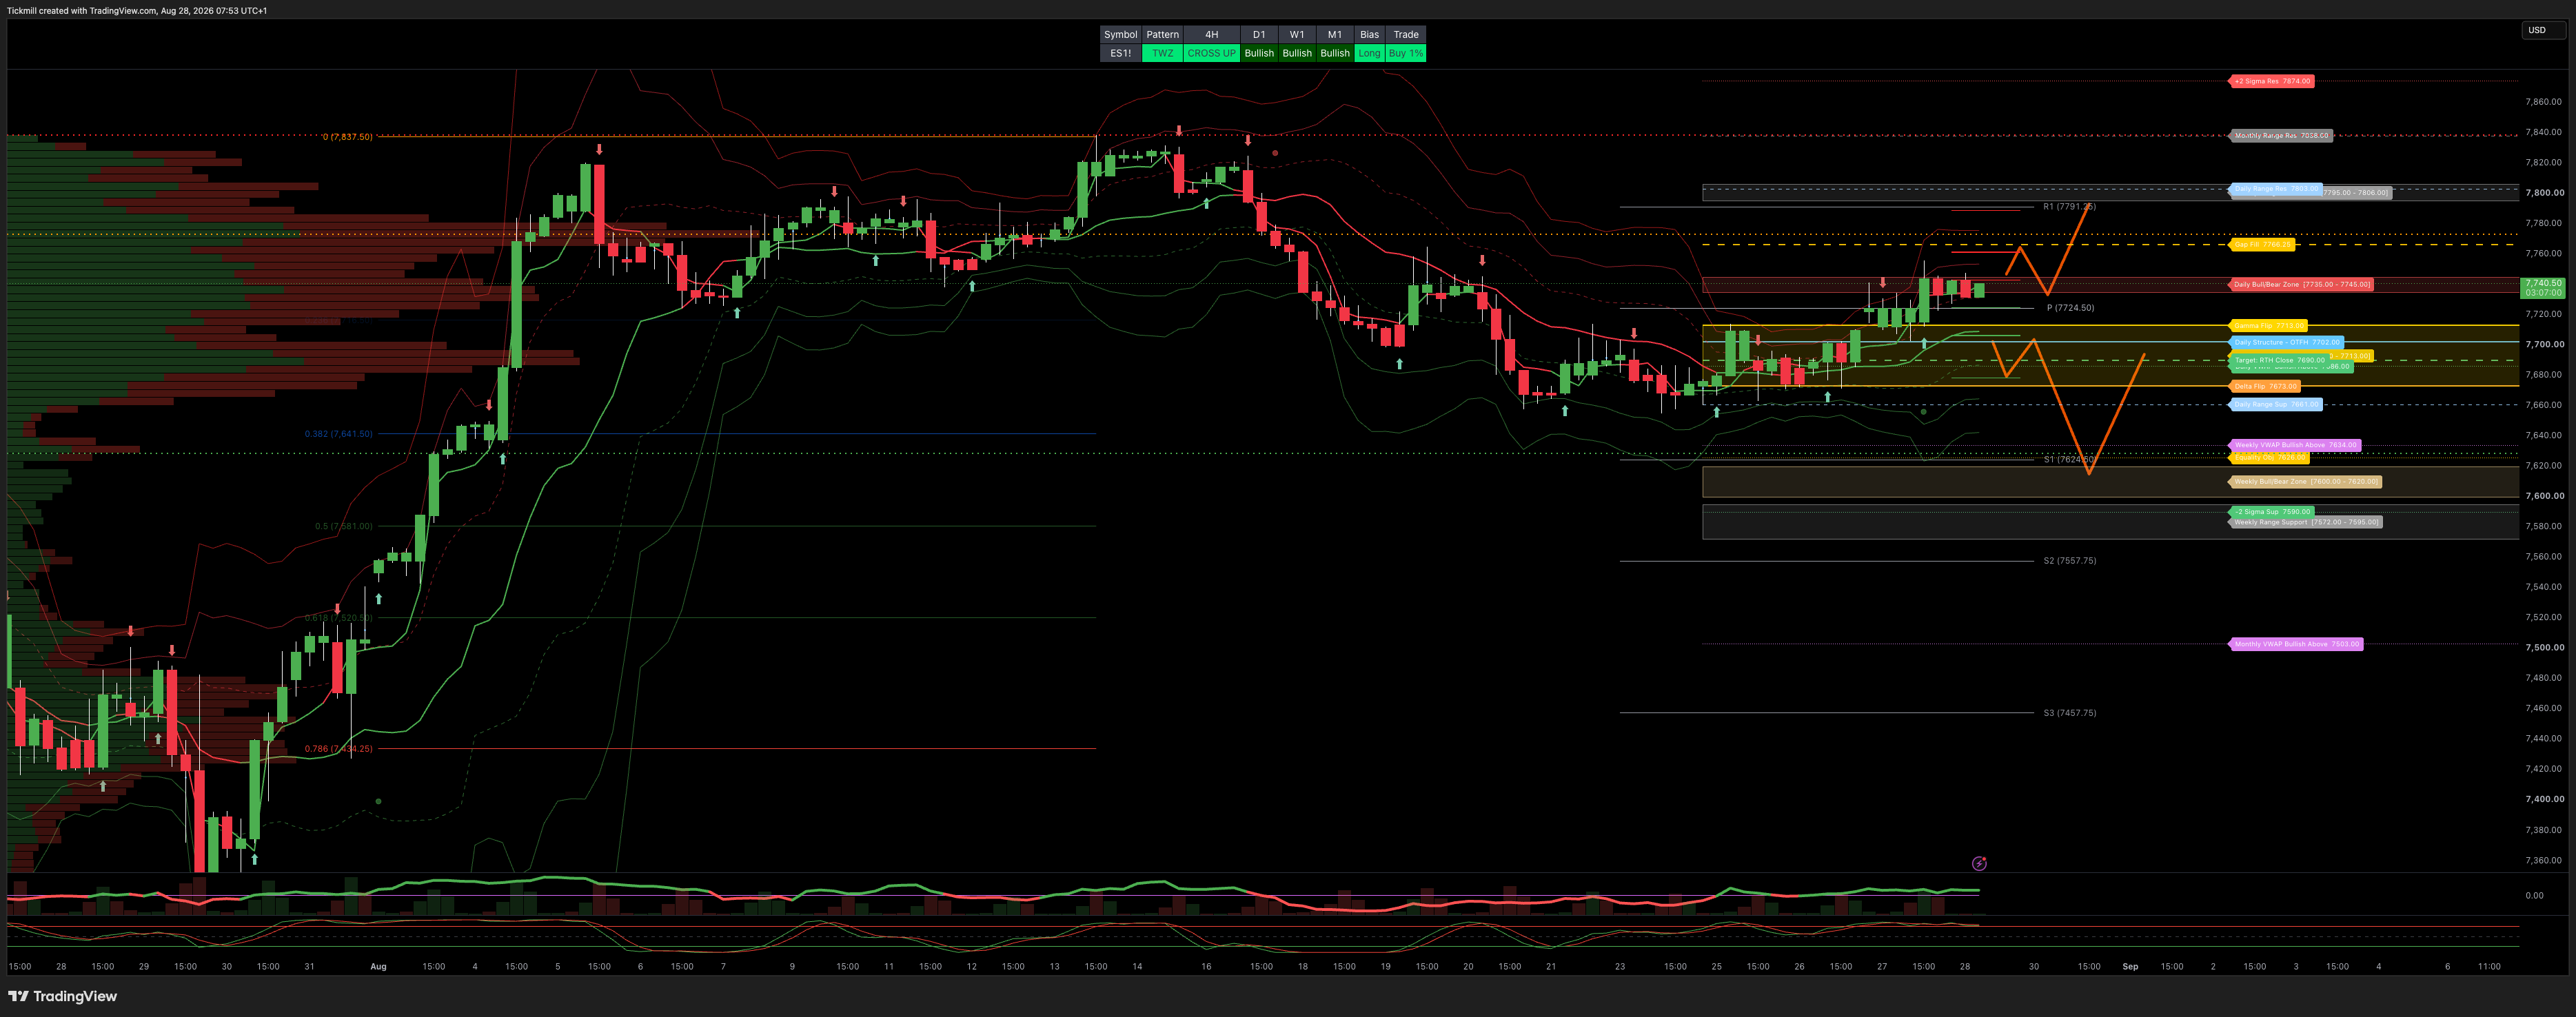Select the Monthly VWAP Bullish Above label
The image size is (2576, 1017).
(x=2297, y=644)
